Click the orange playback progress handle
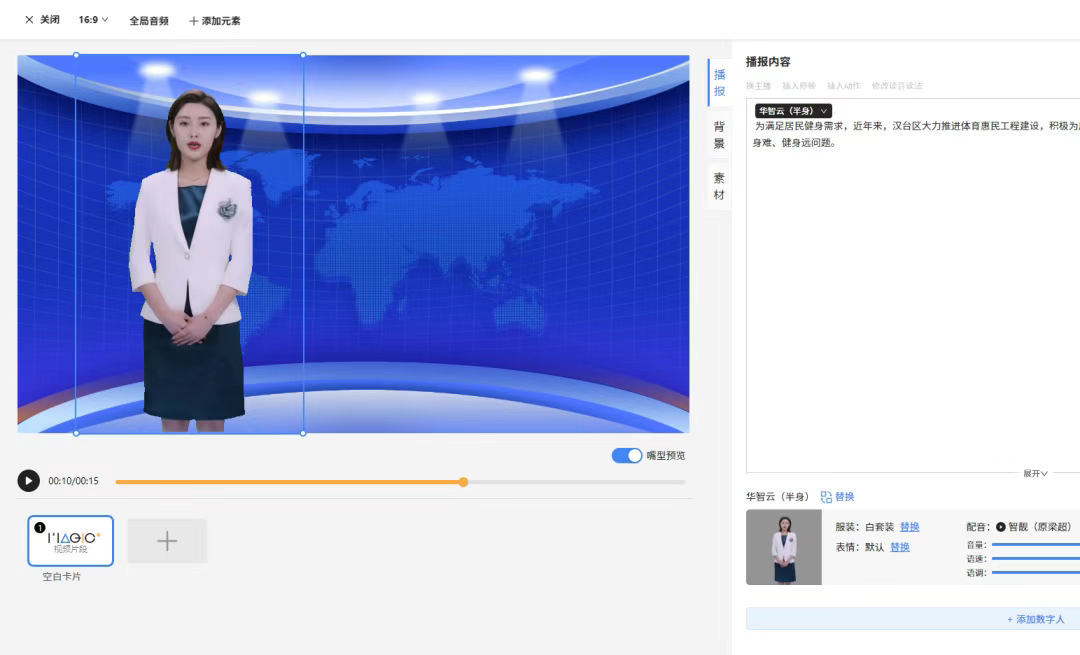1080x655 pixels. click(x=463, y=482)
